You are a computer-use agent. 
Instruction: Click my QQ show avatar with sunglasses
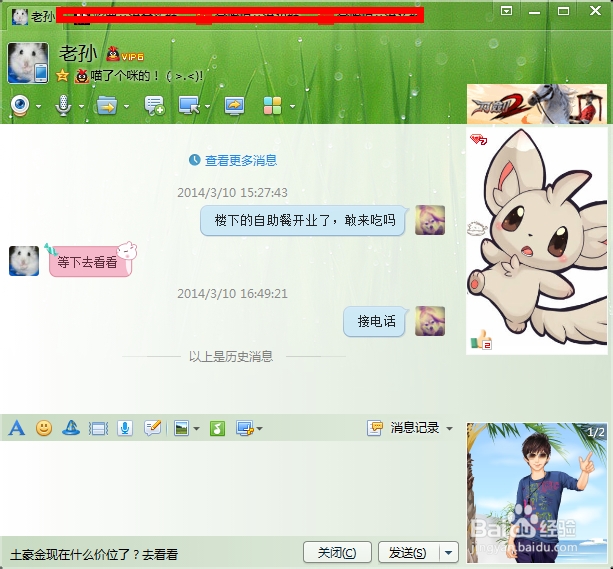pyautogui.click(x=537, y=493)
